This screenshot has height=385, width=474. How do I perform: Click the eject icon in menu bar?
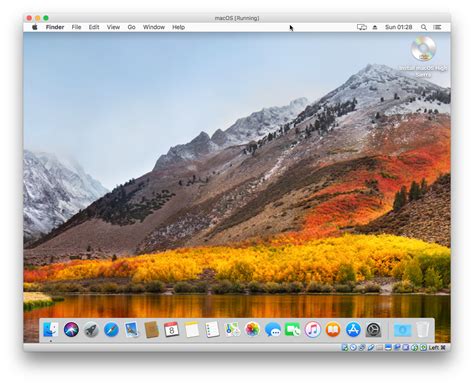click(375, 27)
